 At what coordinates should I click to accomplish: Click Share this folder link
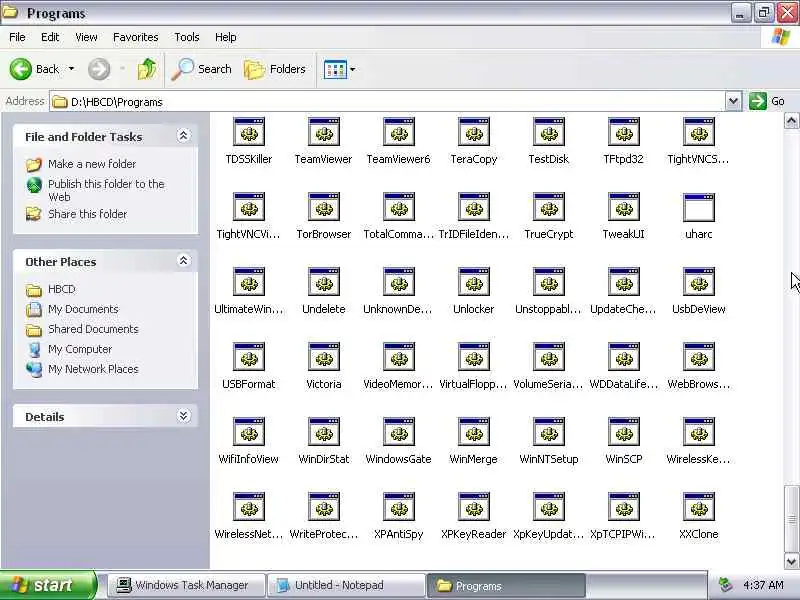click(x=87, y=214)
